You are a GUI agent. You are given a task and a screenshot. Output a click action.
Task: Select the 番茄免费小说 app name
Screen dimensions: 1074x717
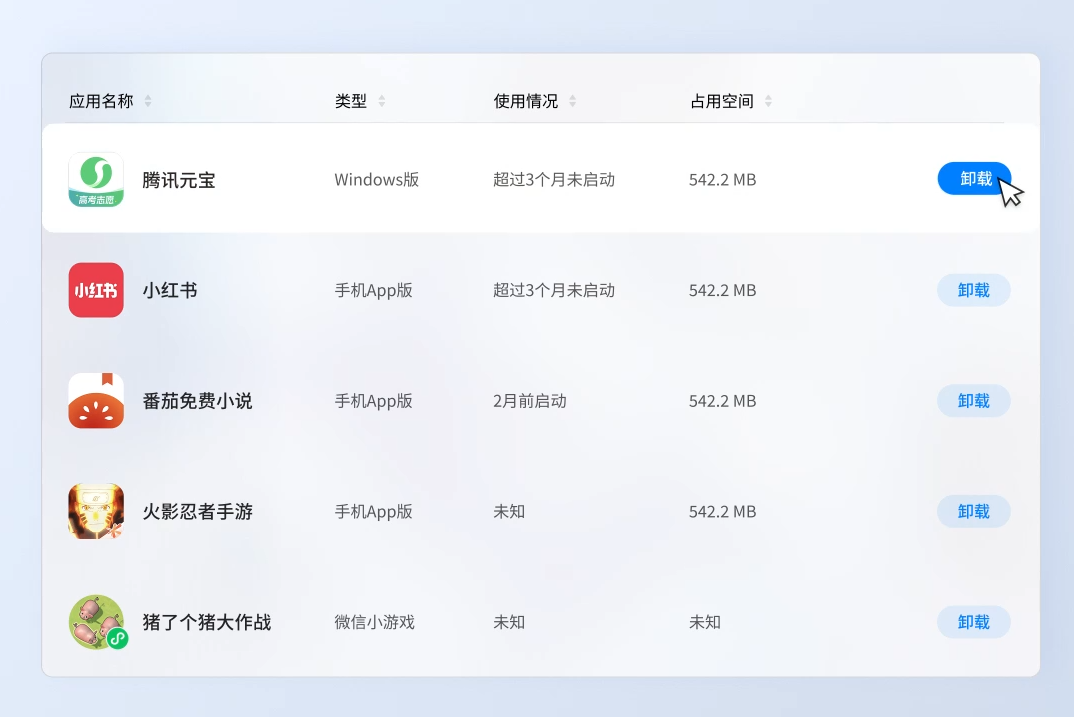pos(197,401)
